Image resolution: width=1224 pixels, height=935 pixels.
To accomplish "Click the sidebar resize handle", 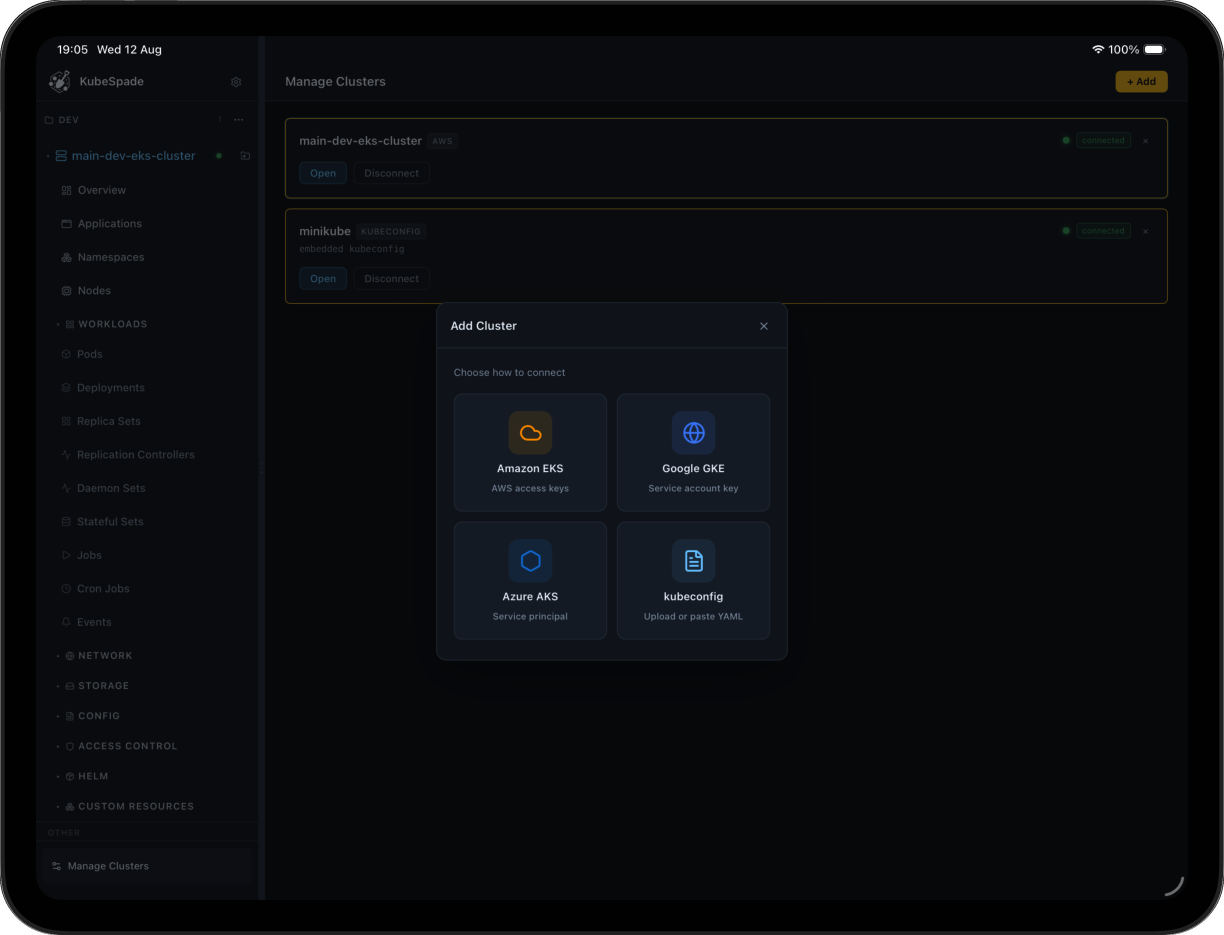I will click(261, 468).
